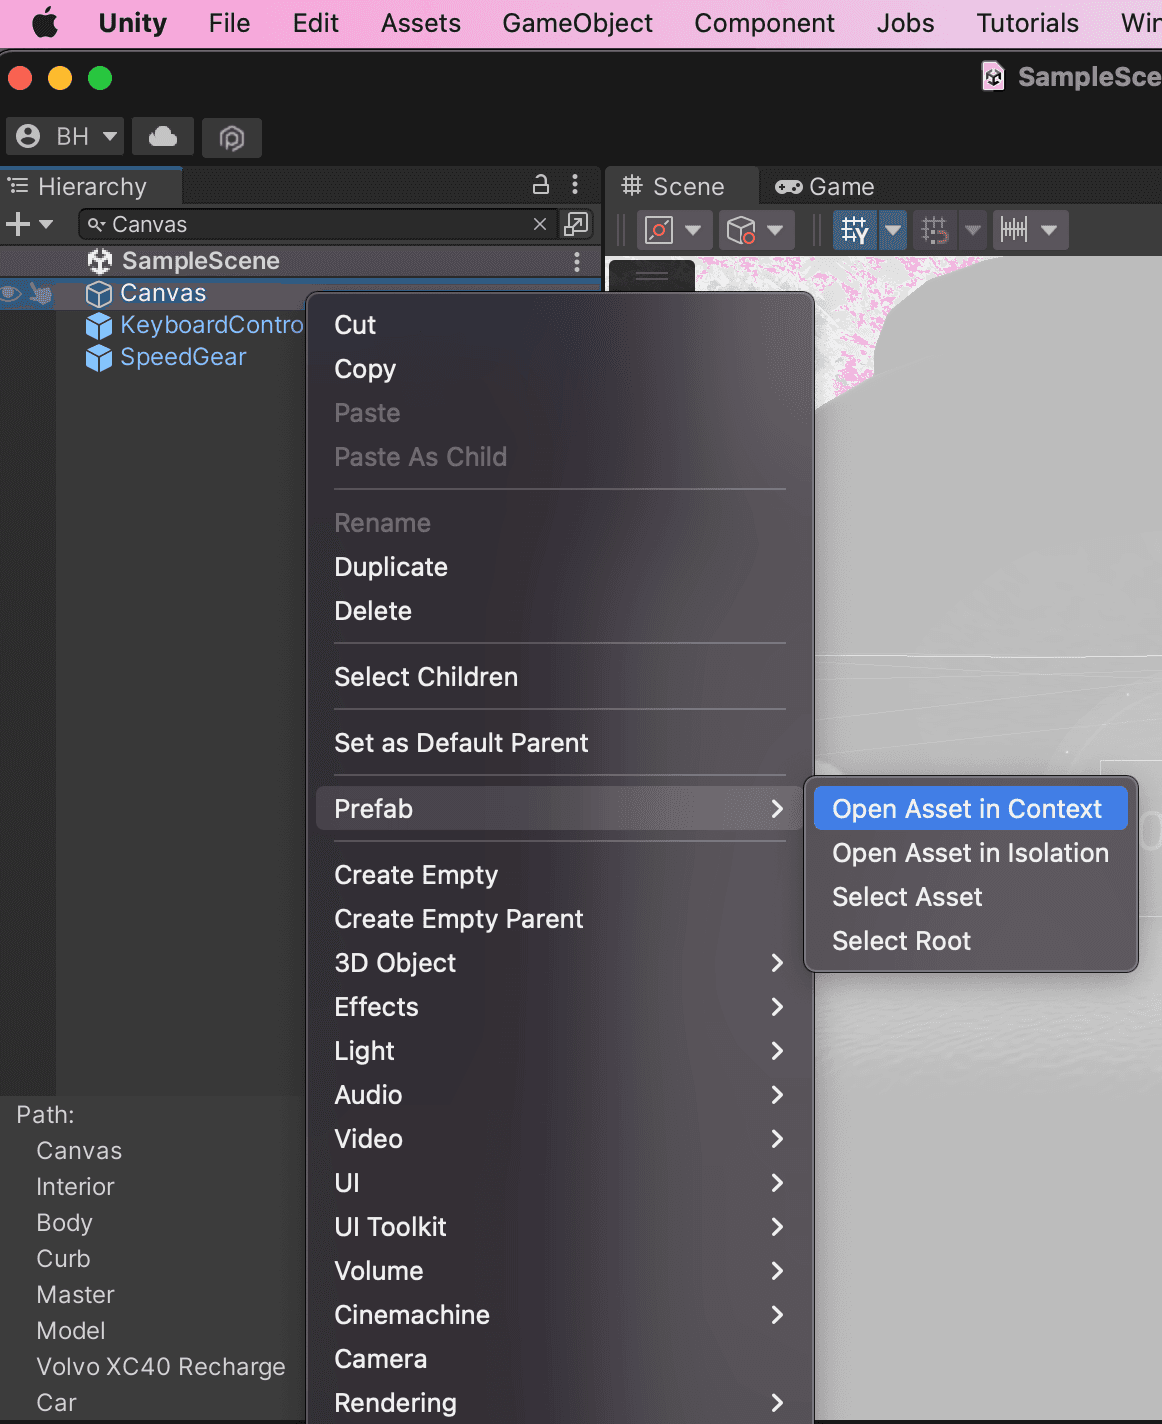Image resolution: width=1162 pixels, height=1424 pixels.
Task: Open the handle position dropdown arrow
Action: coord(693,230)
